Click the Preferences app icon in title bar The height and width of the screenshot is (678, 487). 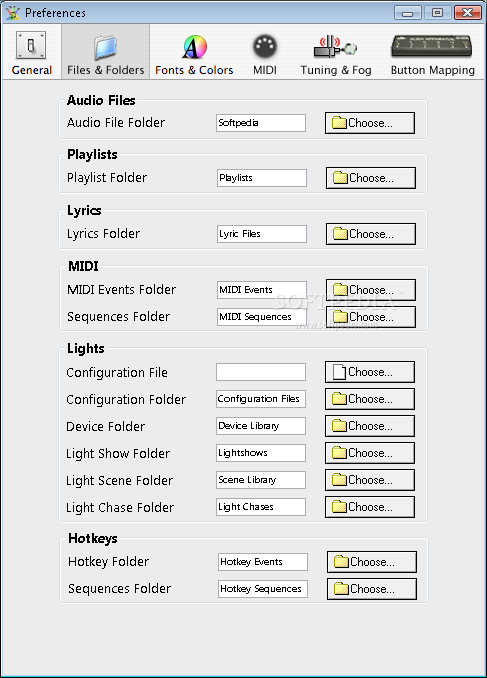click(13, 13)
